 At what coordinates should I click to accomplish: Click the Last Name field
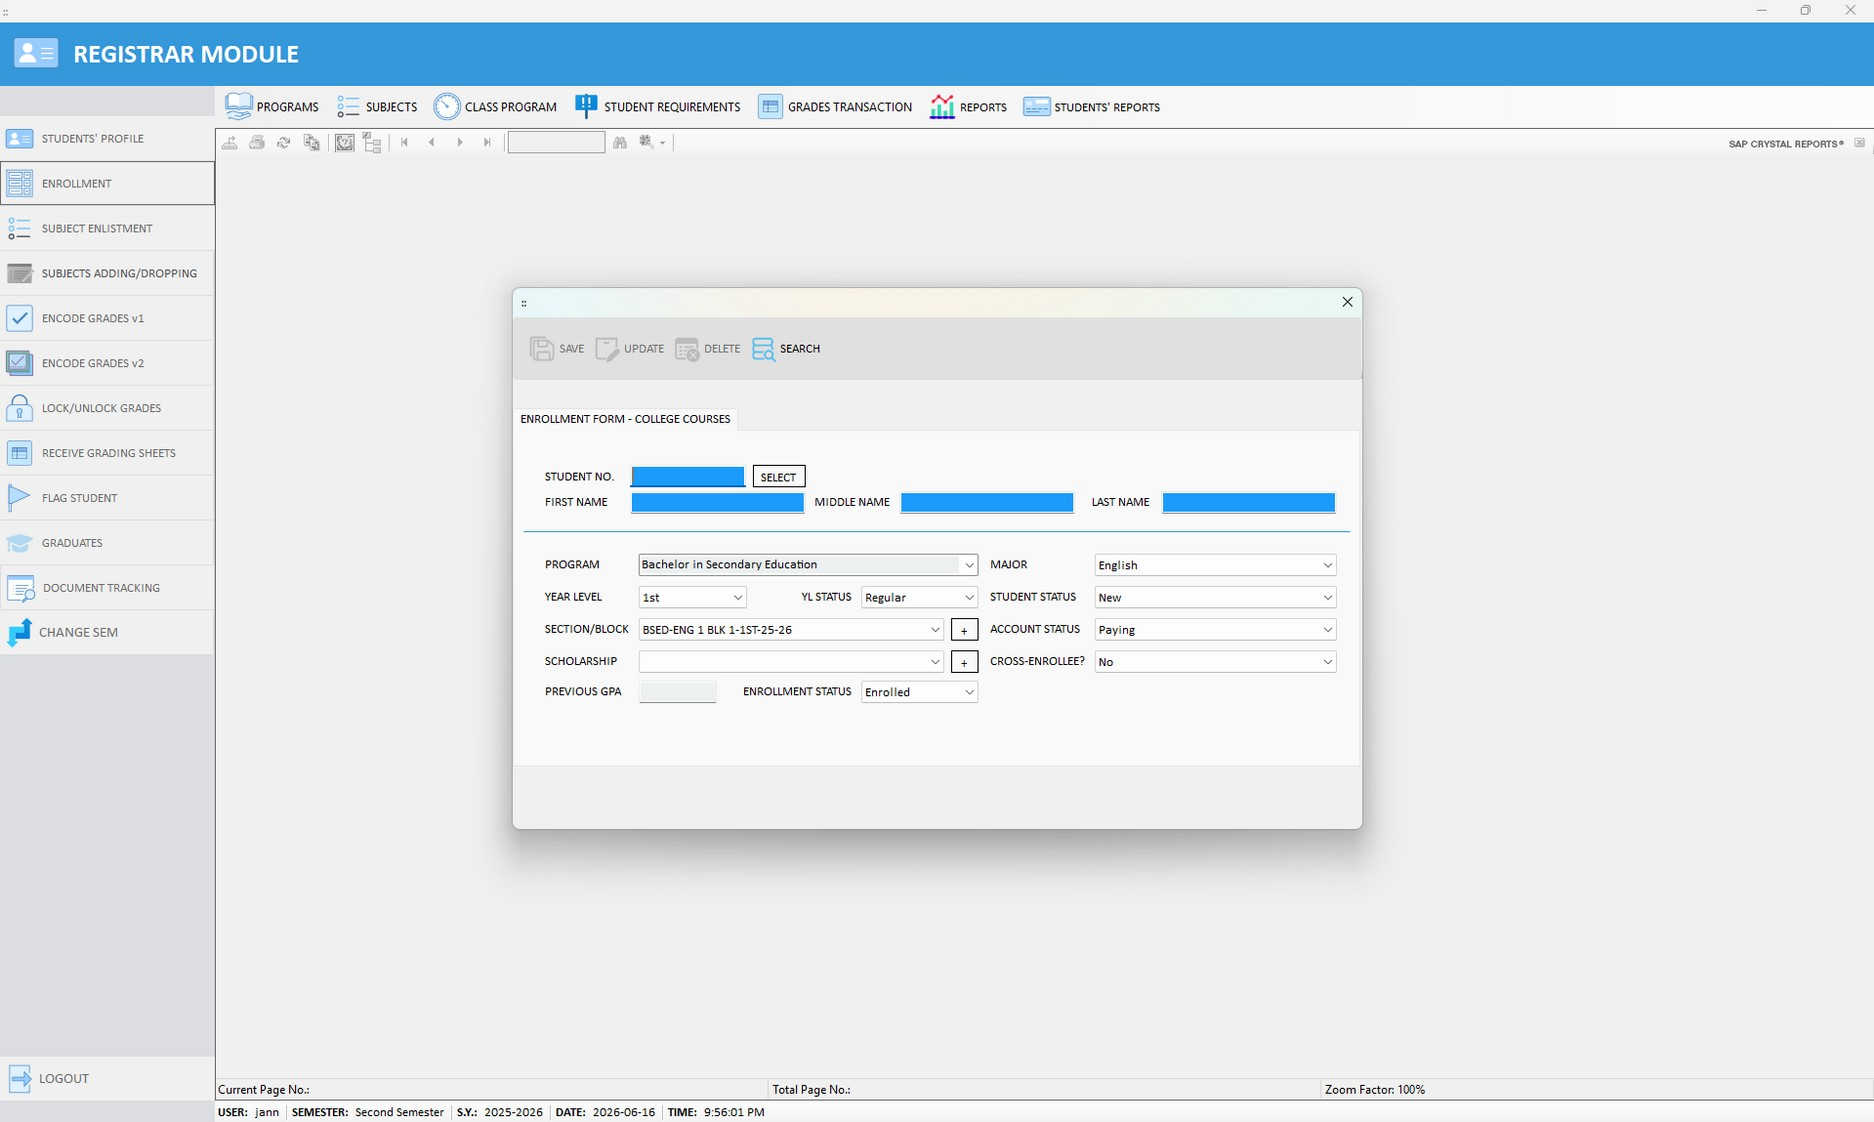pos(1248,502)
